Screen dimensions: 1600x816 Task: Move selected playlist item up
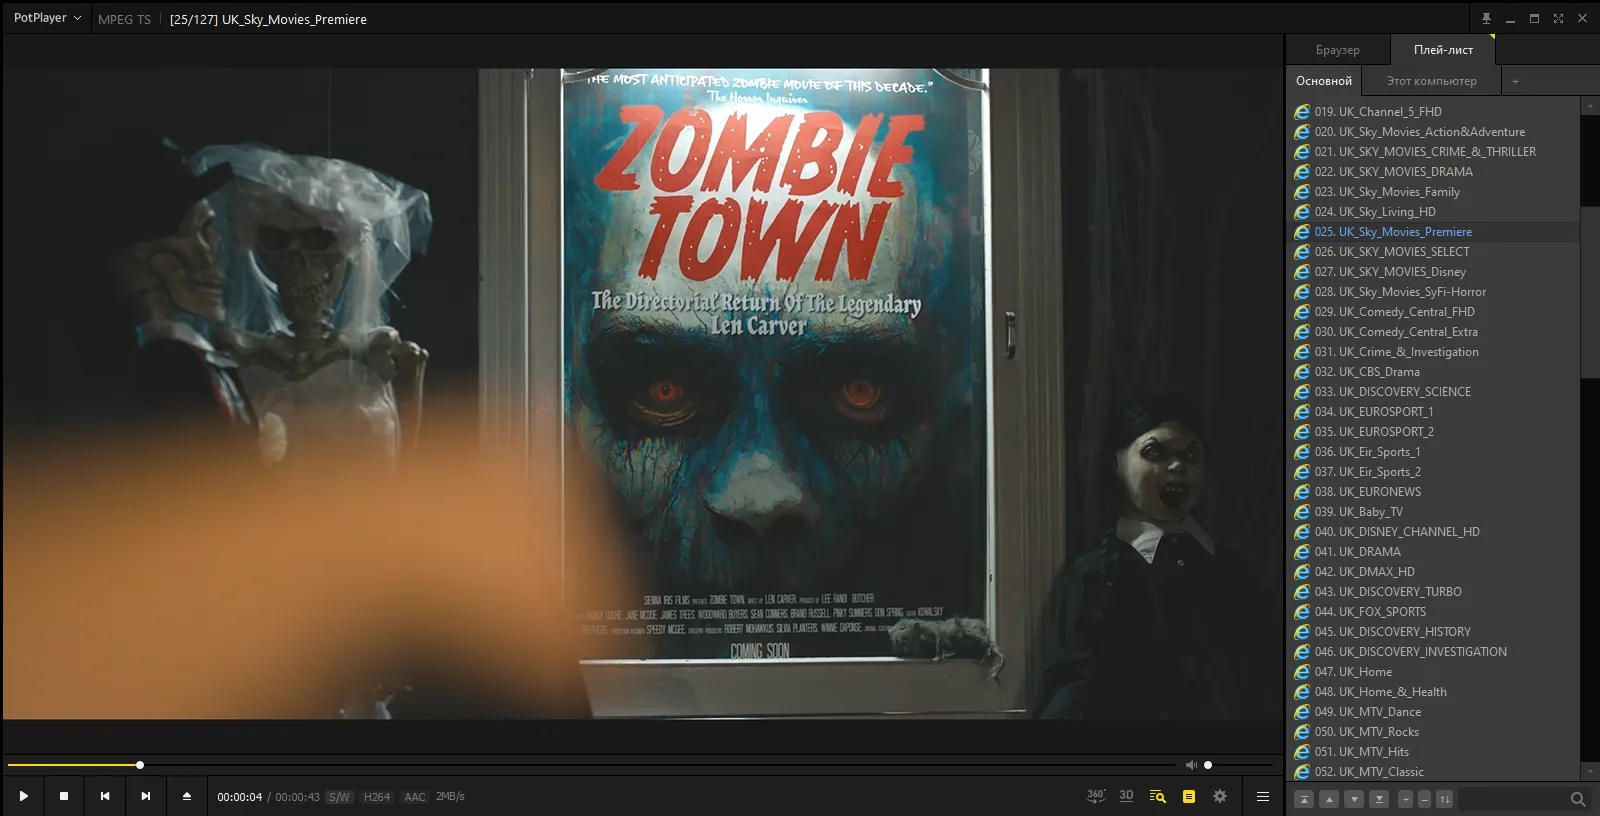tap(1329, 799)
